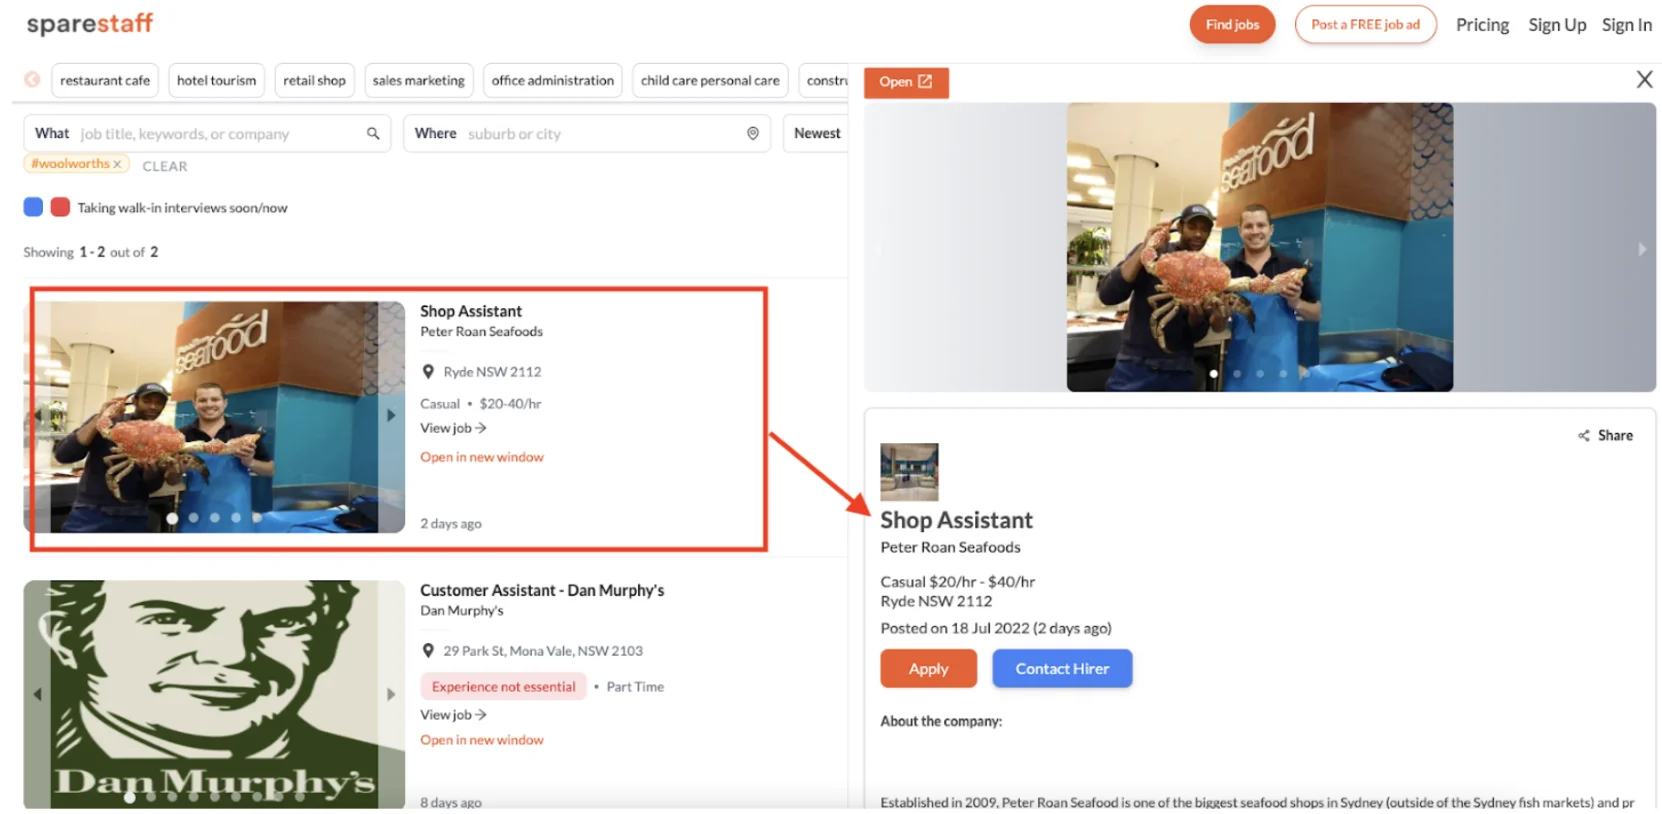Image resolution: width=1662 pixels, height=814 pixels.
Task: Remove the #woolworths filter tag
Action: point(117,164)
